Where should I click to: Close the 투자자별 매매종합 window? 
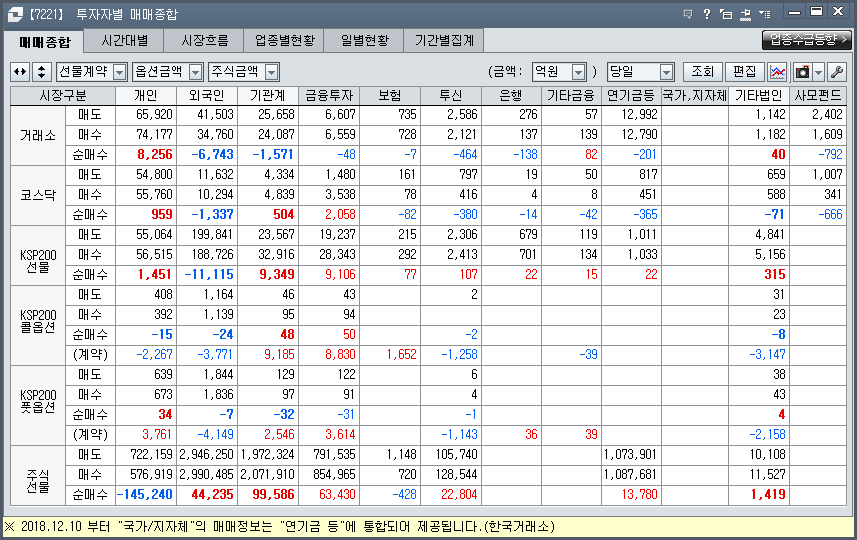[x=838, y=11]
